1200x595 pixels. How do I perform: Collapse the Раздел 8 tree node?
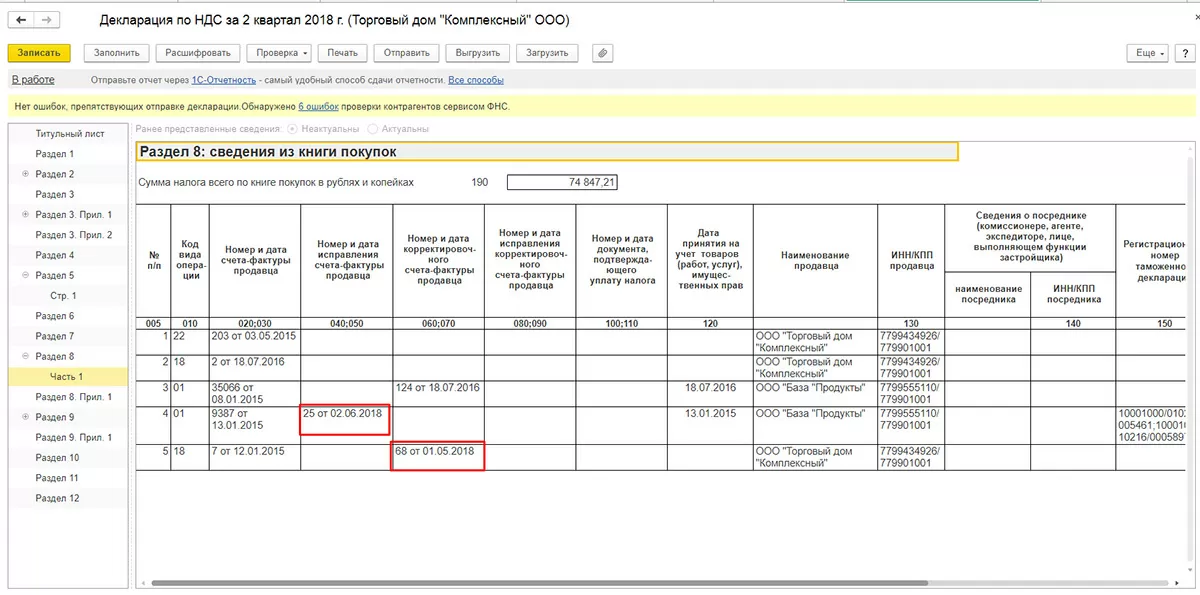[x=25, y=357]
